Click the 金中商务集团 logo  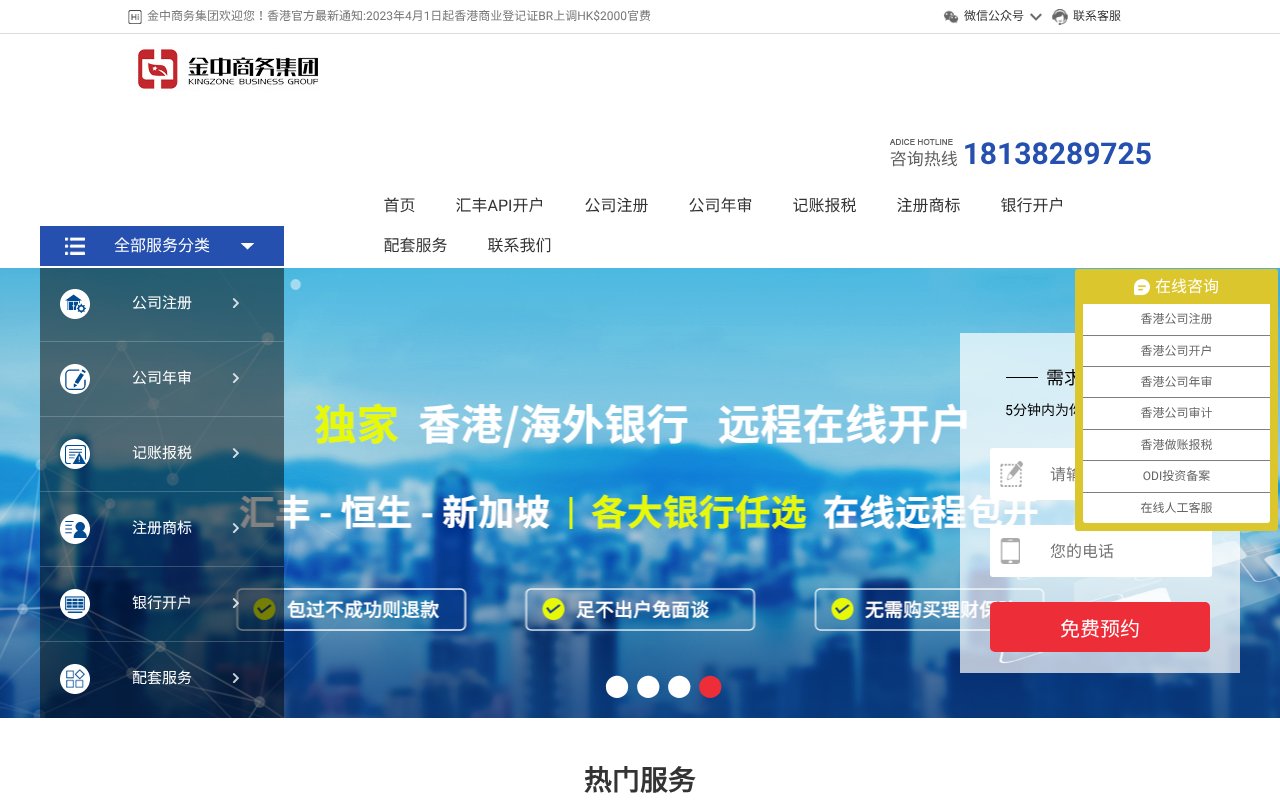(228, 69)
